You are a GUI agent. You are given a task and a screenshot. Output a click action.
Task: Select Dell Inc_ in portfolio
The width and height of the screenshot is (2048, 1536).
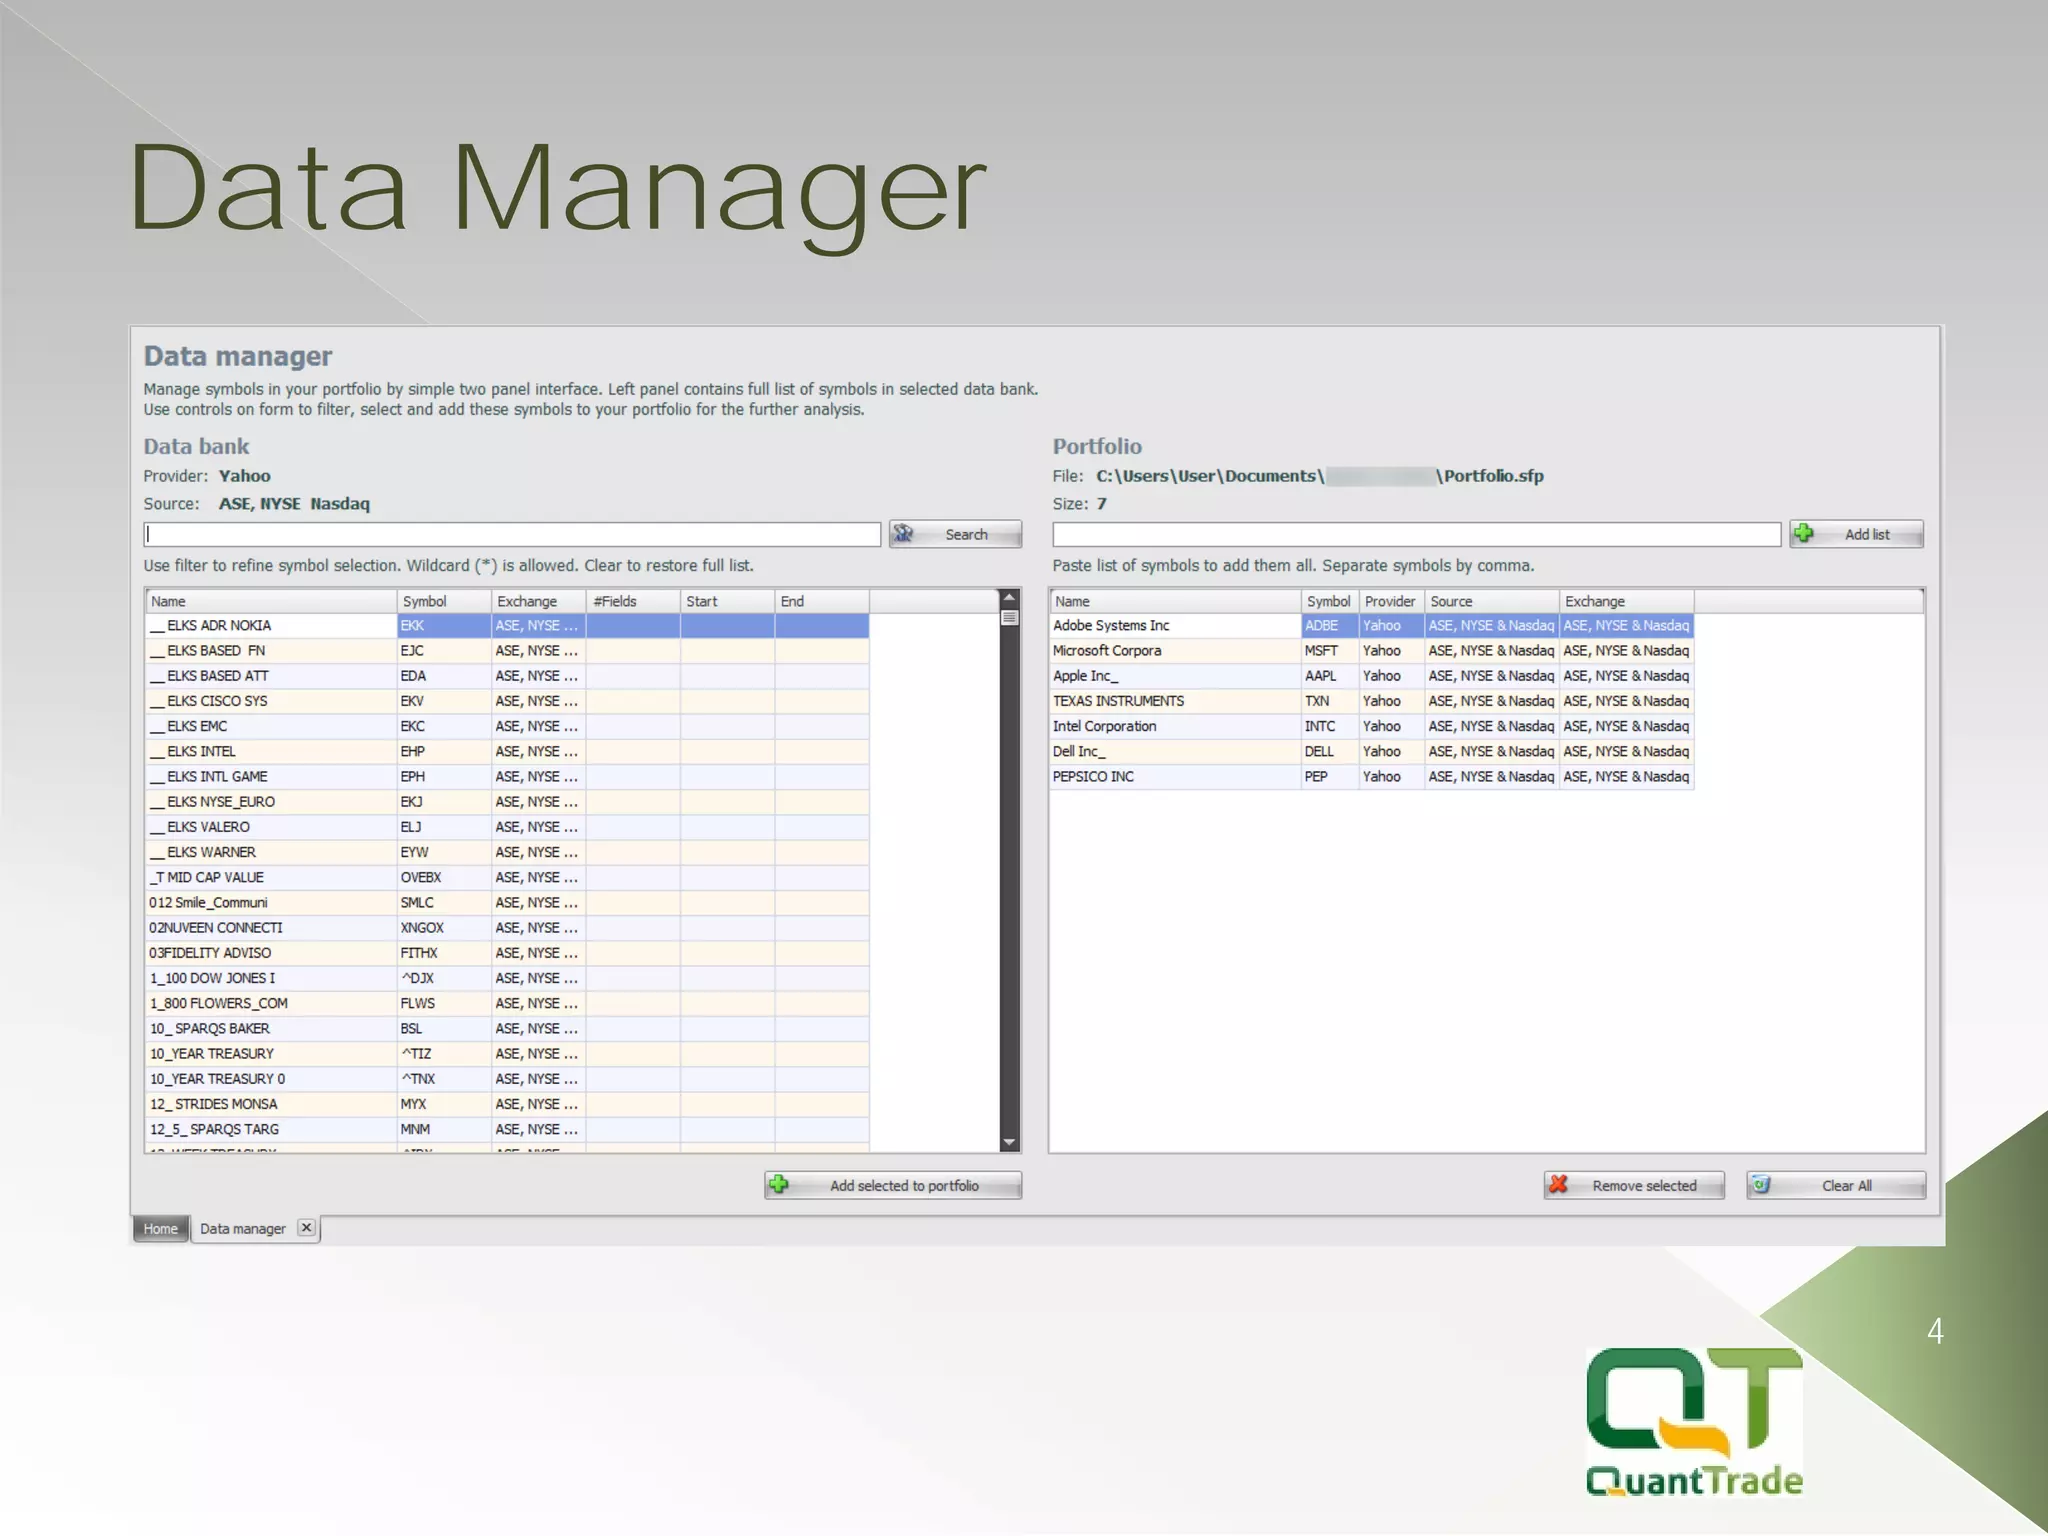click(x=1372, y=751)
